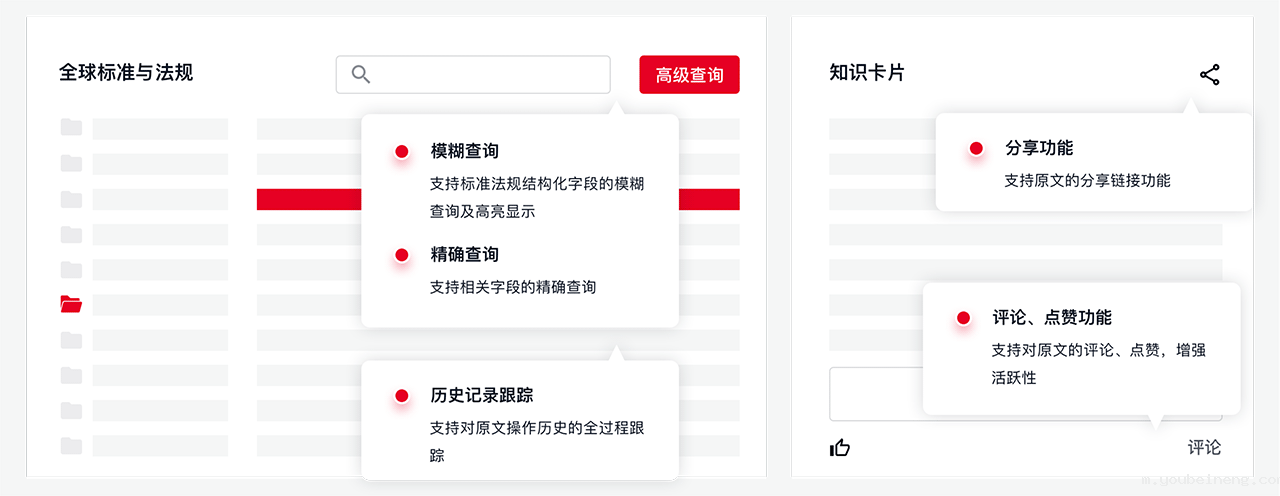The width and height of the screenshot is (1280, 496).
Task: Select the 精确查询 heading
Action: [465, 255]
